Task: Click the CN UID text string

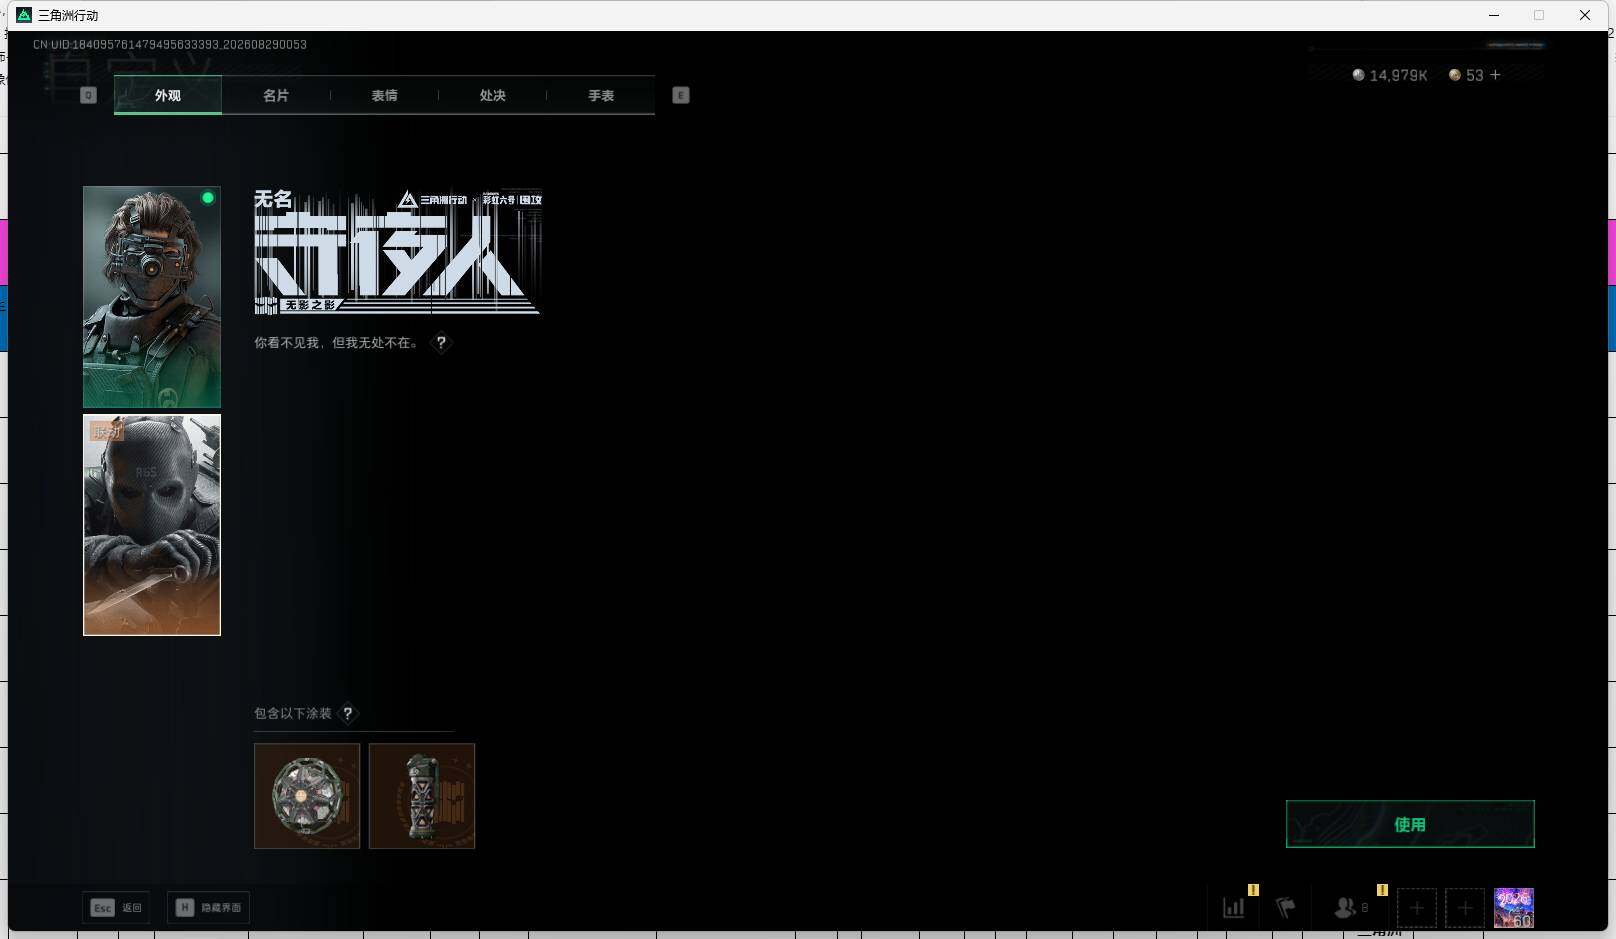Action: coord(170,45)
